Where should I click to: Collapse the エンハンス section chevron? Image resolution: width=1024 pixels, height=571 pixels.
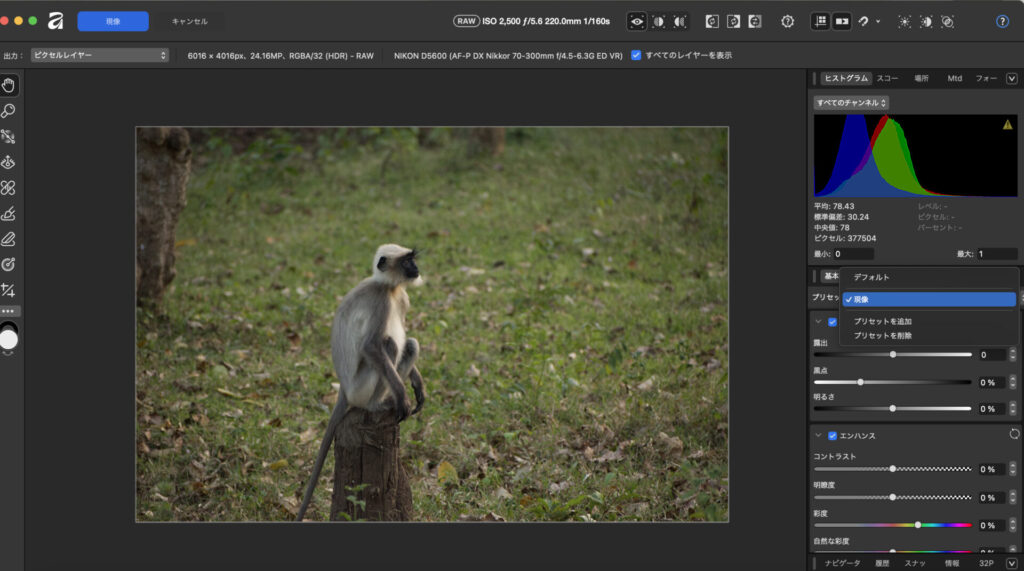point(818,436)
